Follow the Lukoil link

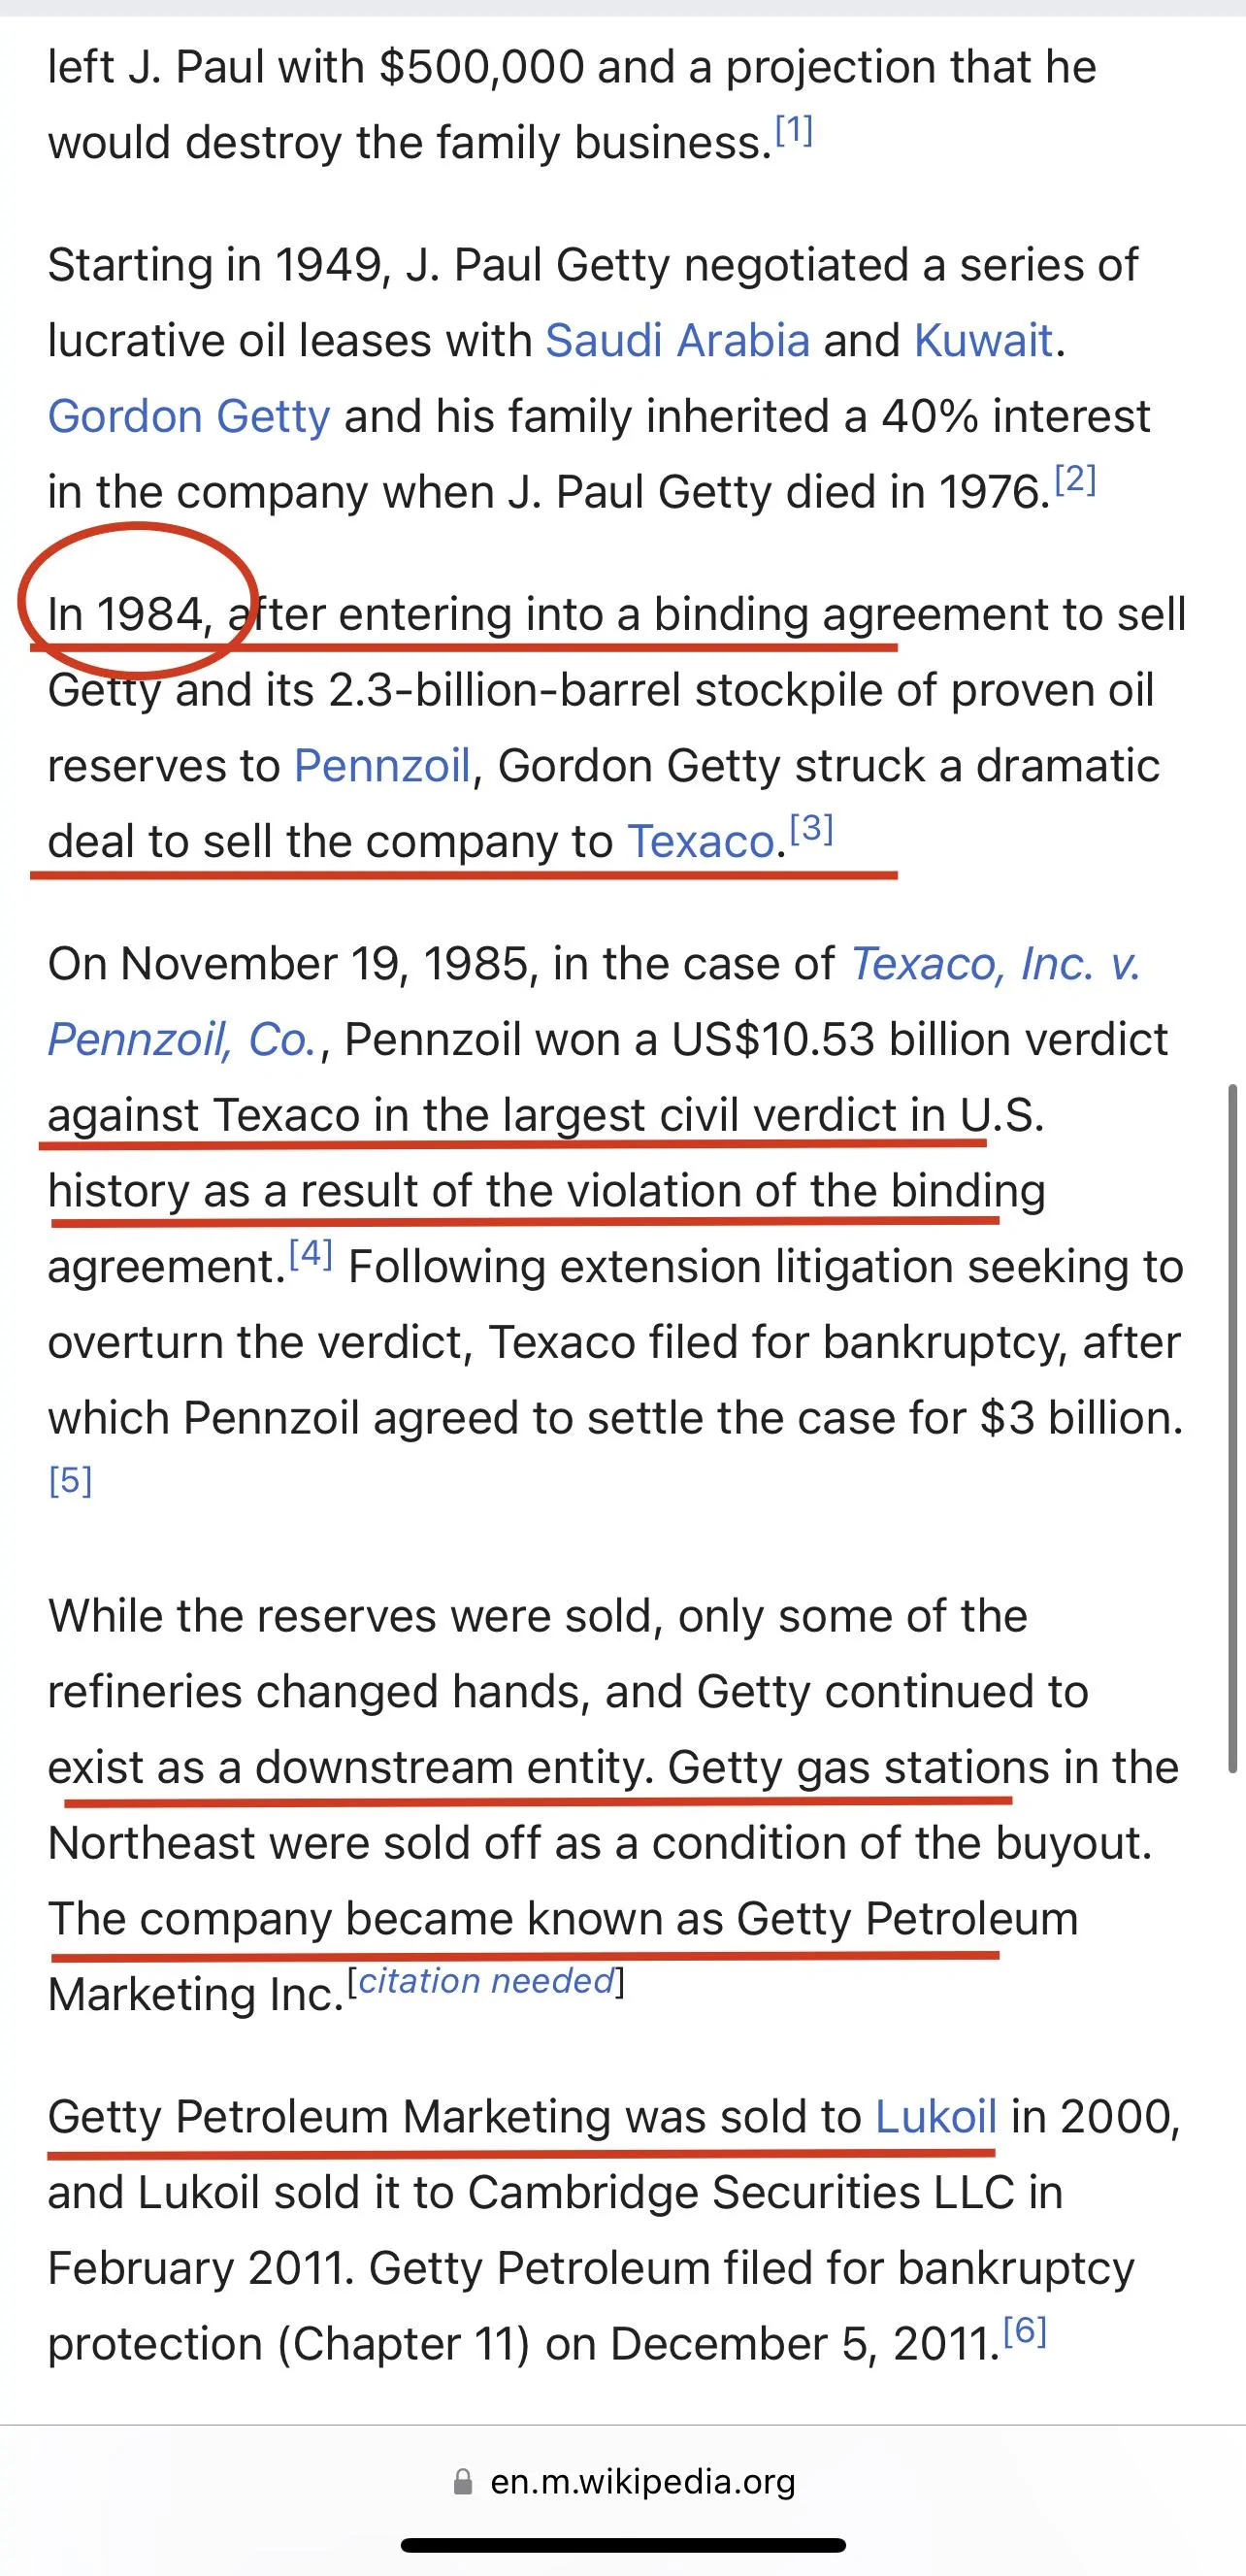click(936, 2117)
